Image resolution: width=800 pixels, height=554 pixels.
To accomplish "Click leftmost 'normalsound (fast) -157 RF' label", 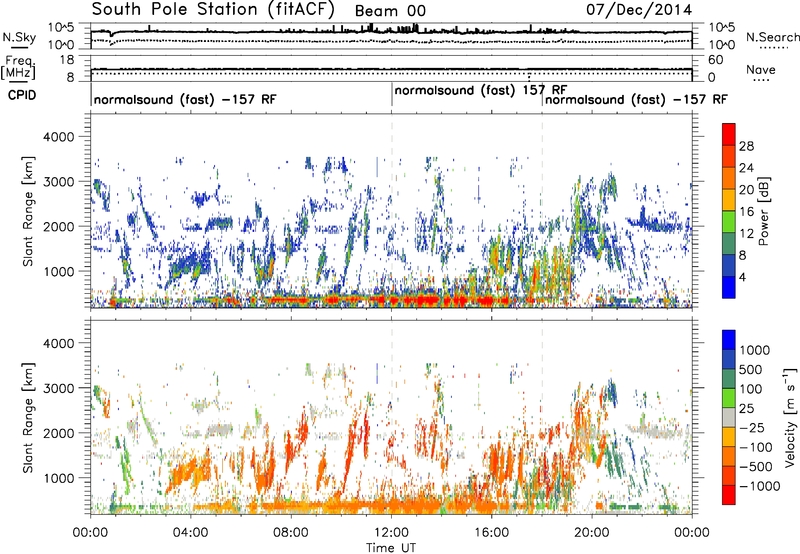I will point(185,99).
